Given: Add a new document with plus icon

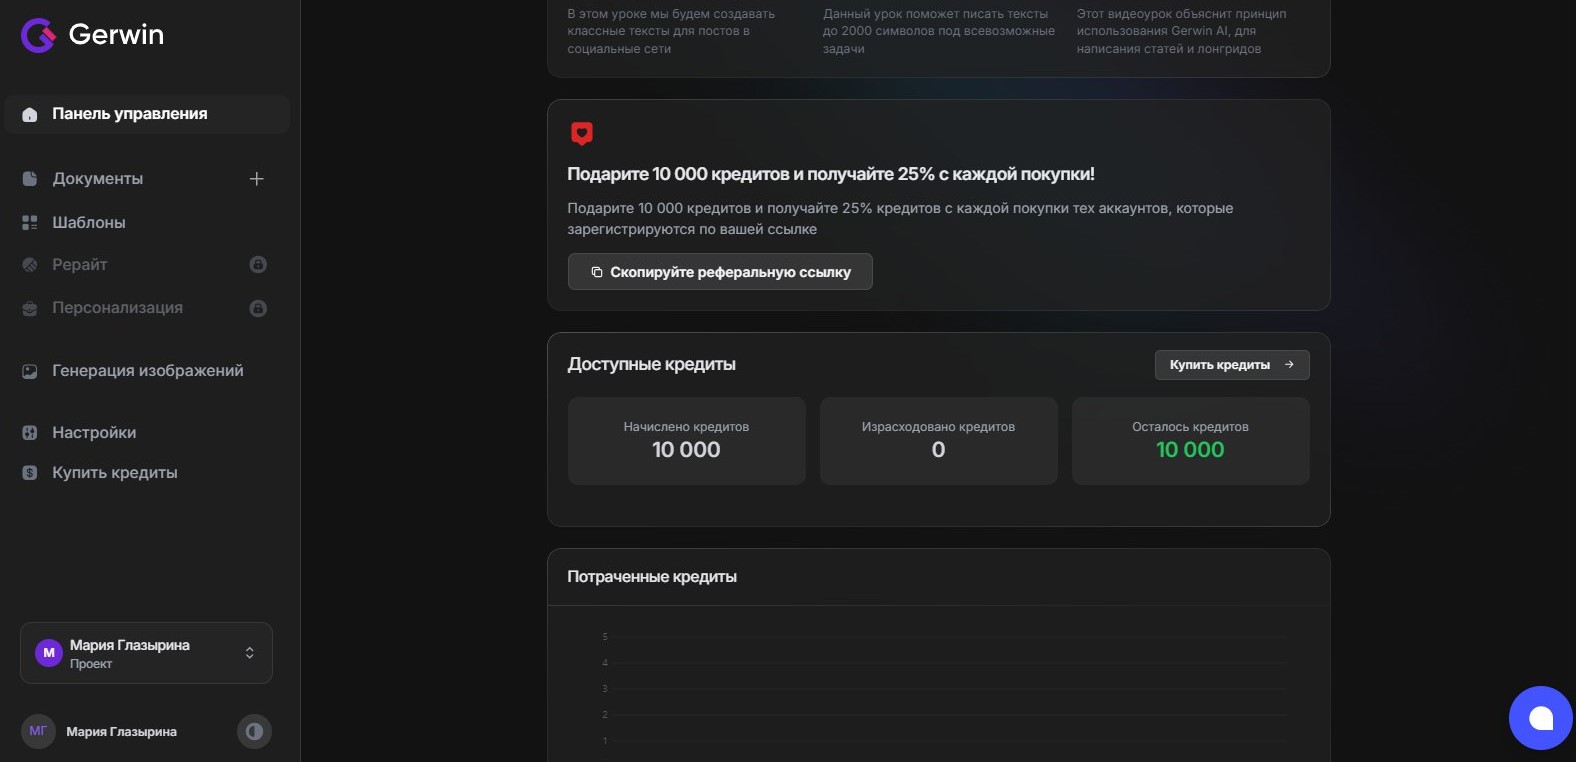Looking at the screenshot, I should [257, 179].
